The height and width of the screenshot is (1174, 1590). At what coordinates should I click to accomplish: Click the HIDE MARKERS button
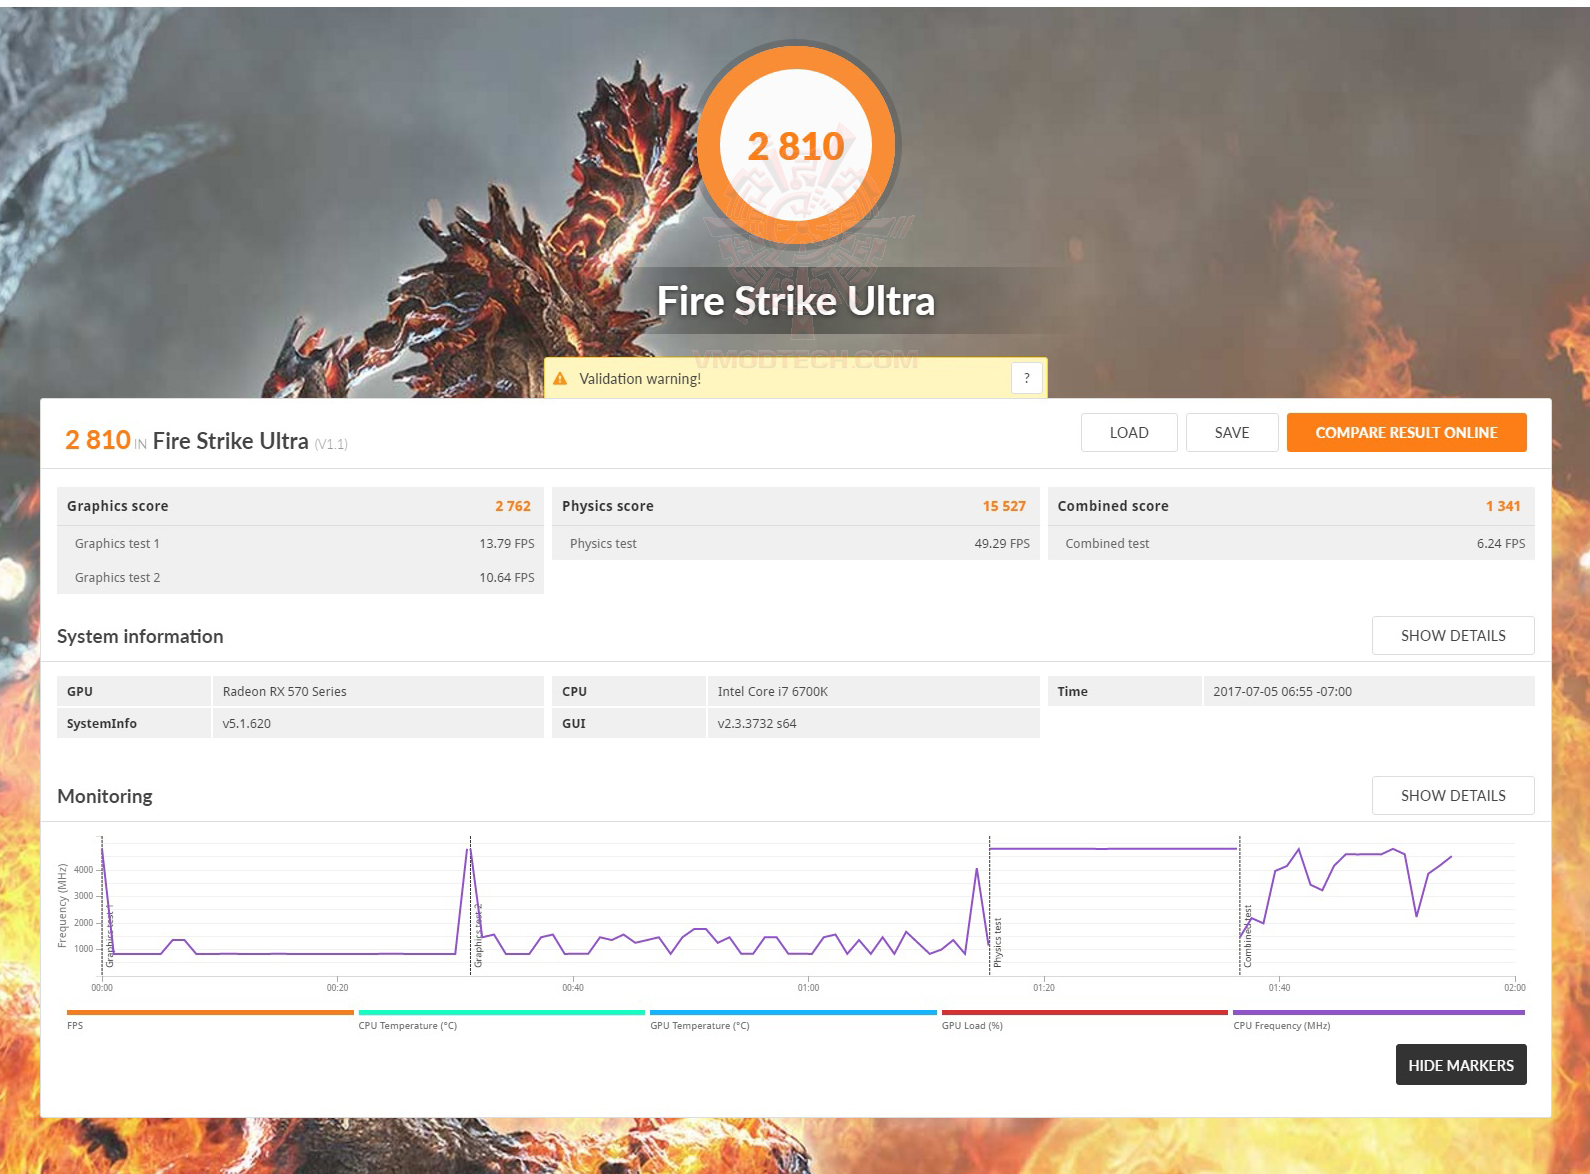point(1461,1065)
